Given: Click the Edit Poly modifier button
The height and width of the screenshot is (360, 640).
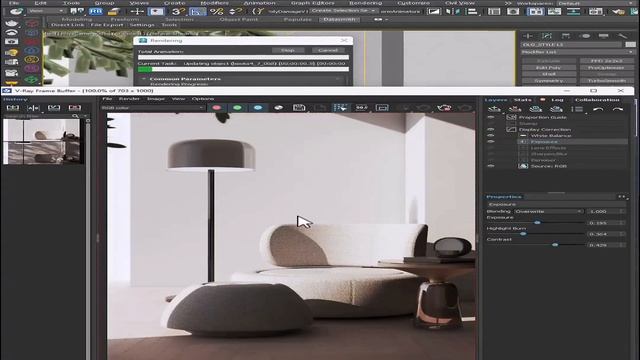Looking at the screenshot, I should click(x=548, y=68).
